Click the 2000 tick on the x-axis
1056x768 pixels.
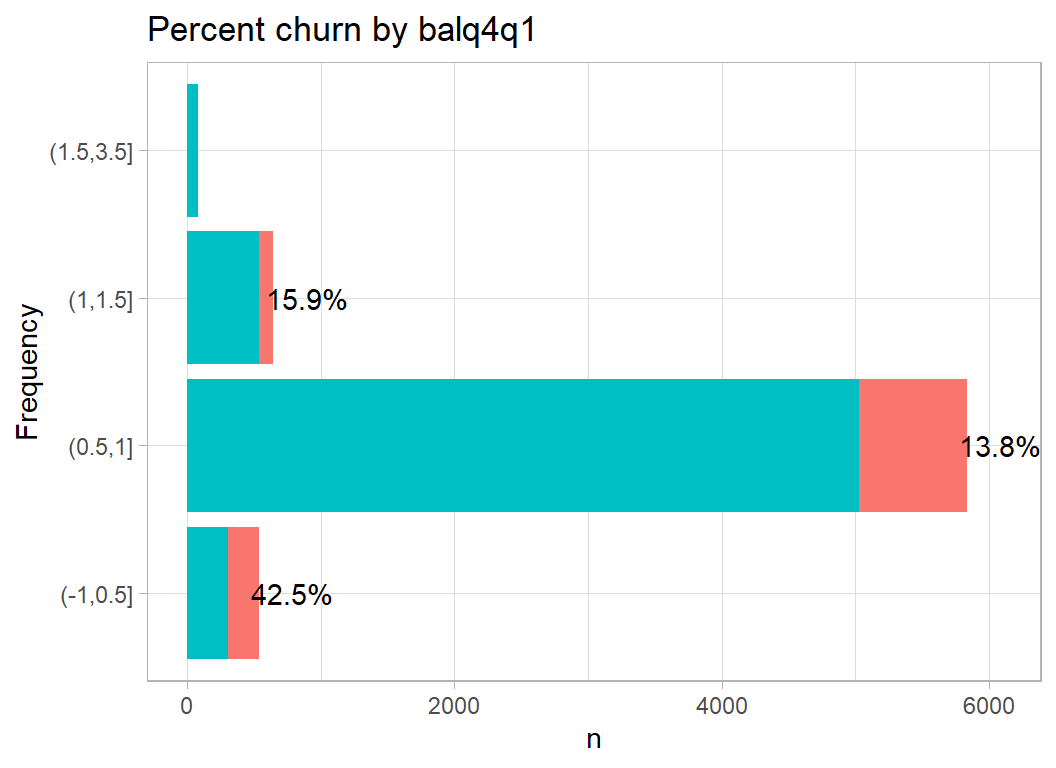click(454, 706)
